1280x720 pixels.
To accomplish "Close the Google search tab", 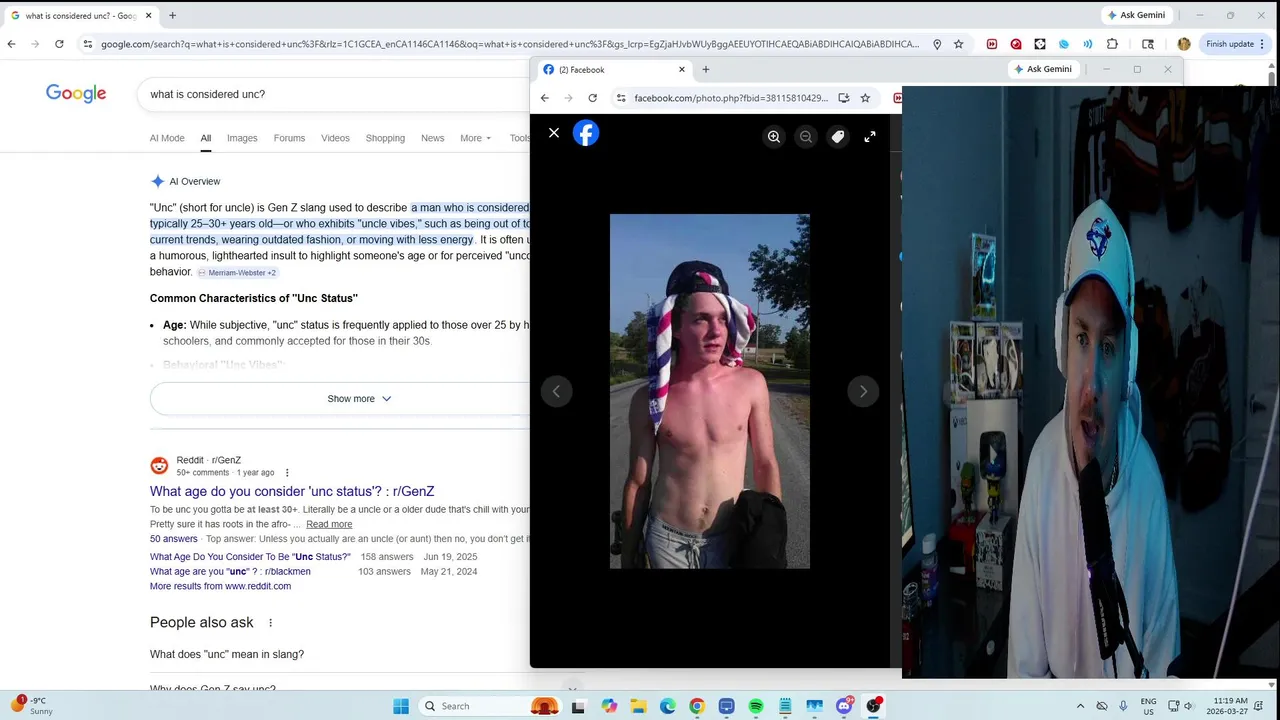I will click(149, 16).
